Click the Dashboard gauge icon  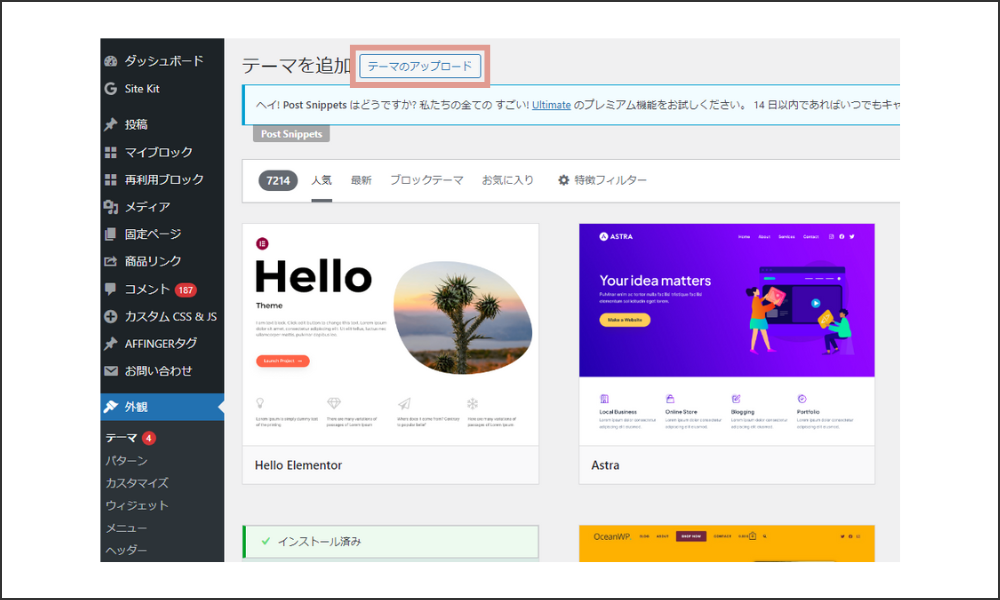tap(111, 61)
